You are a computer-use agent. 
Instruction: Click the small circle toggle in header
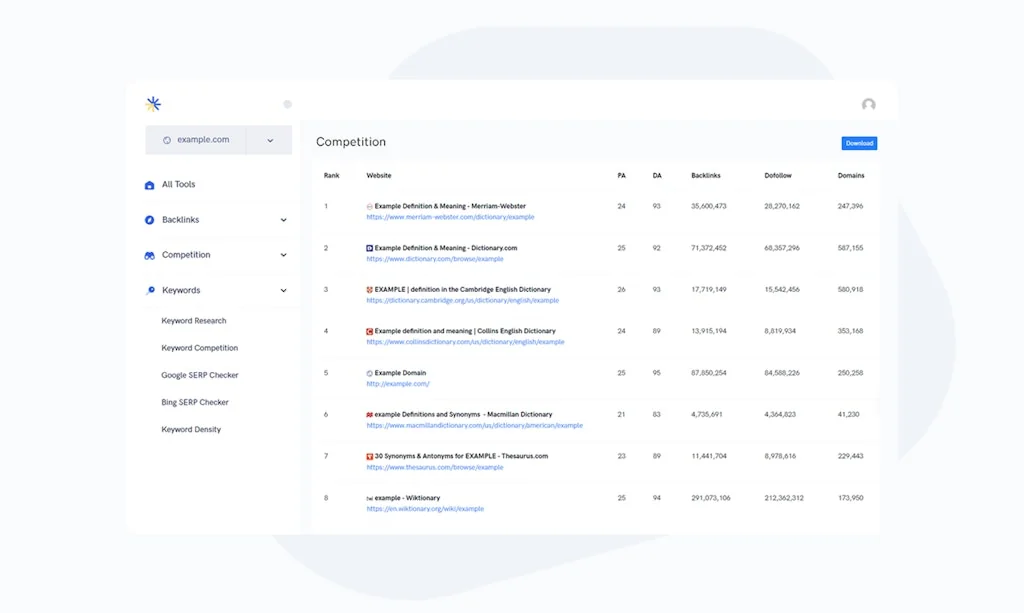(x=288, y=104)
